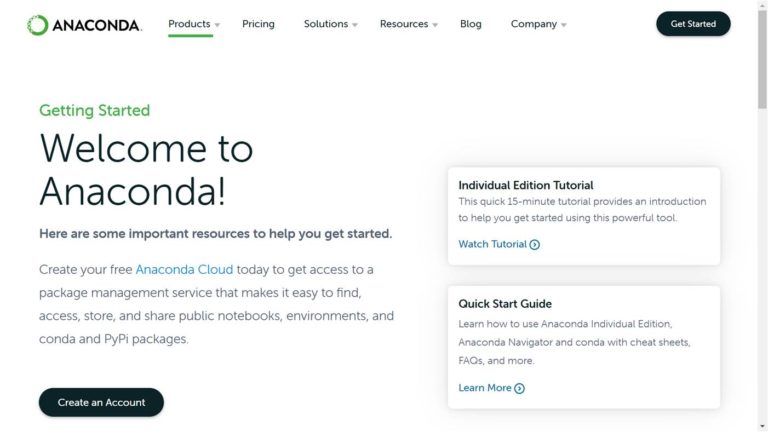Viewport: 768px width, 432px height.
Task: Select the Company menu label
Action: coord(533,24)
